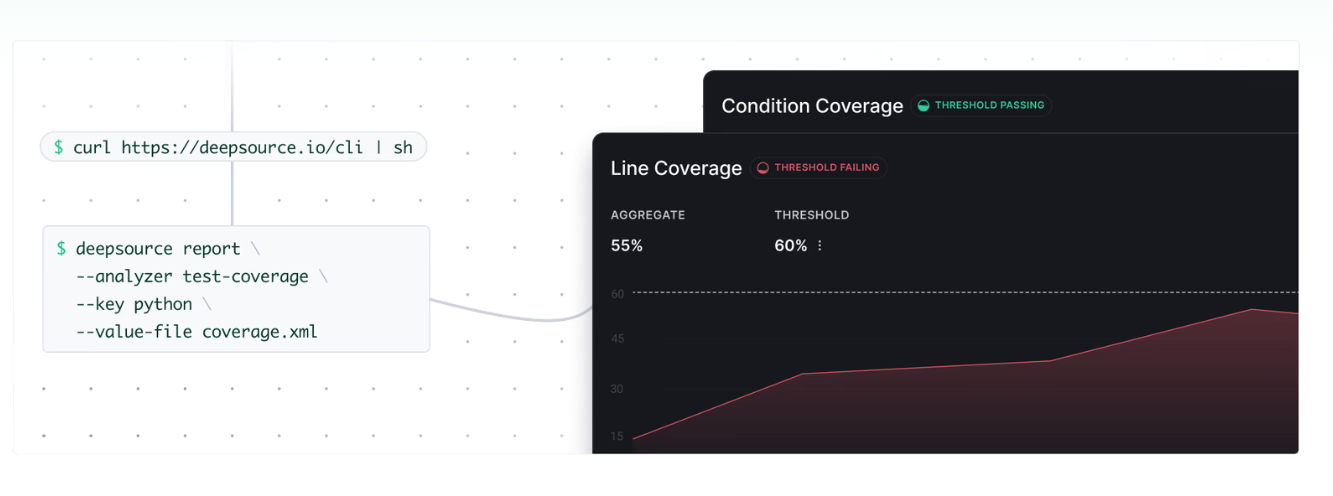The image size is (1333, 496).
Task: Click the 15 label on the y-axis
Action: pyautogui.click(x=617, y=437)
